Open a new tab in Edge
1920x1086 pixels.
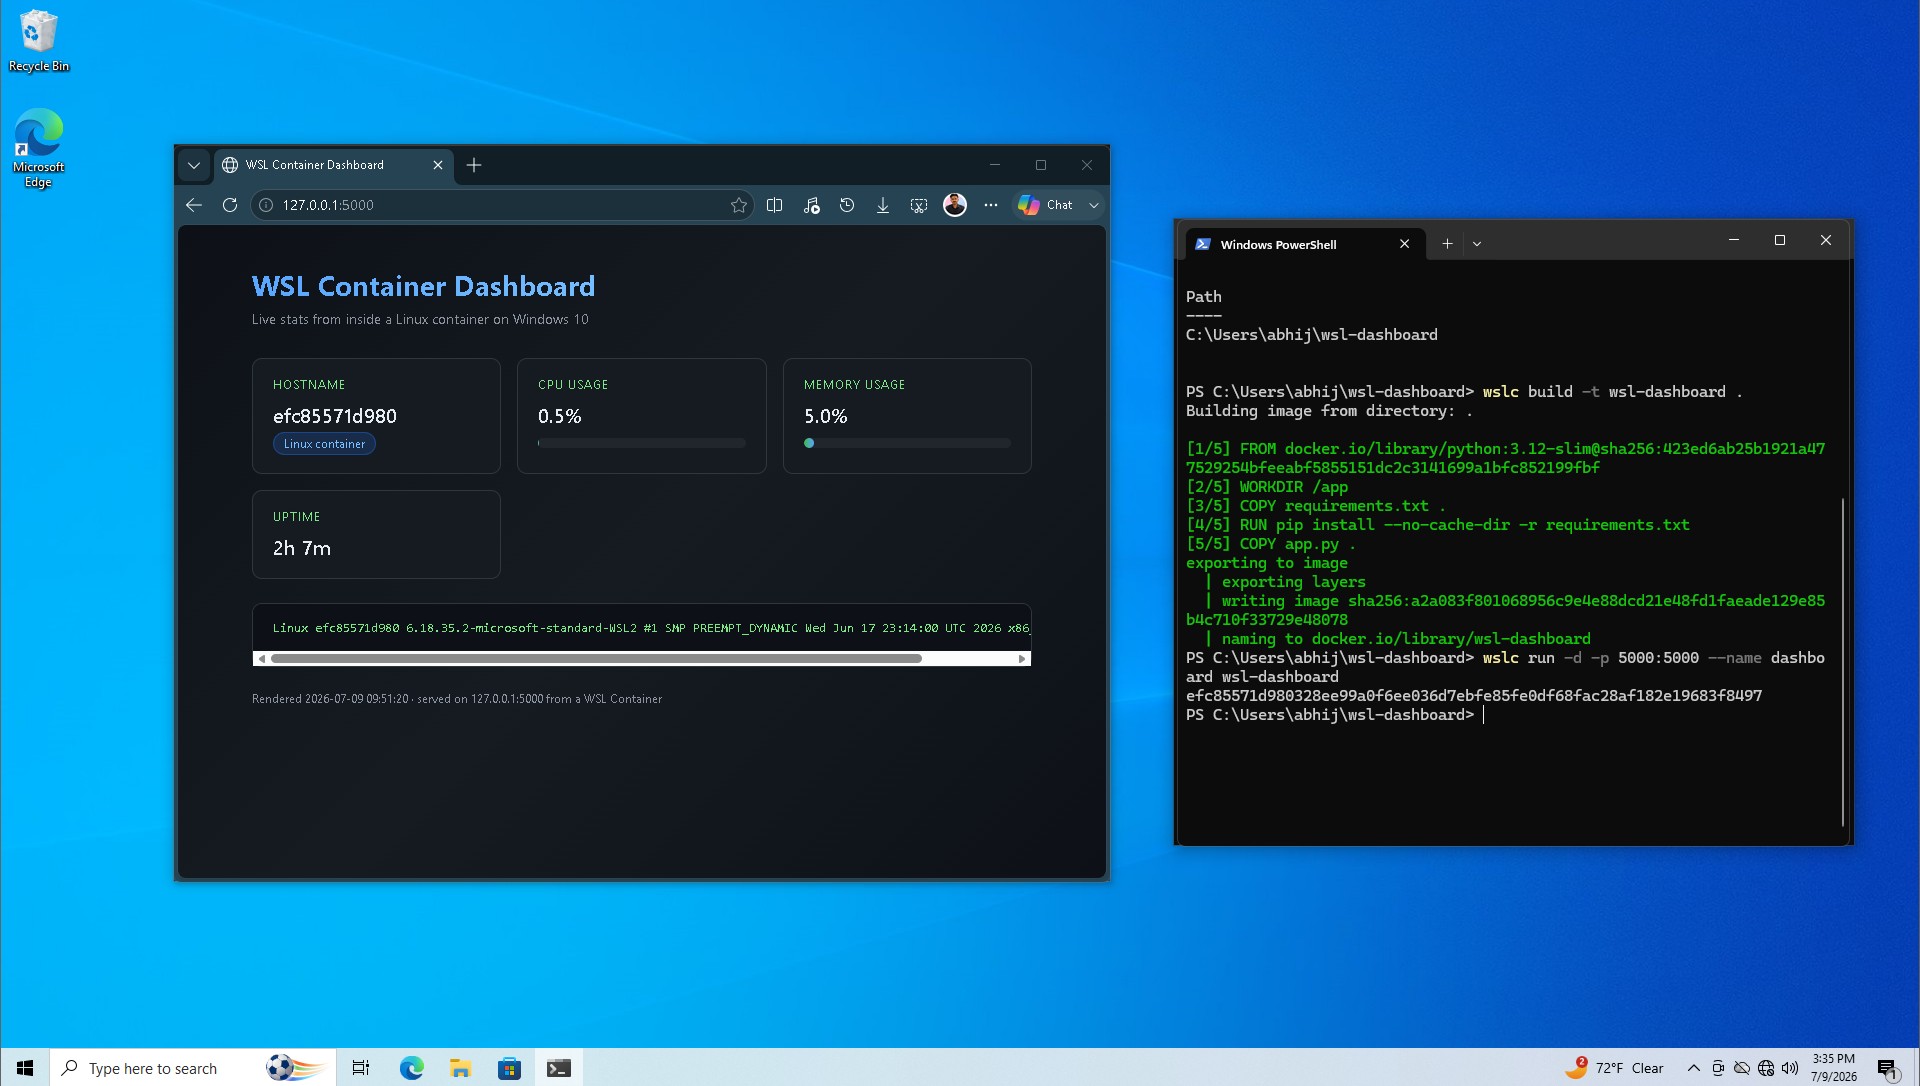(x=474, y=165)
